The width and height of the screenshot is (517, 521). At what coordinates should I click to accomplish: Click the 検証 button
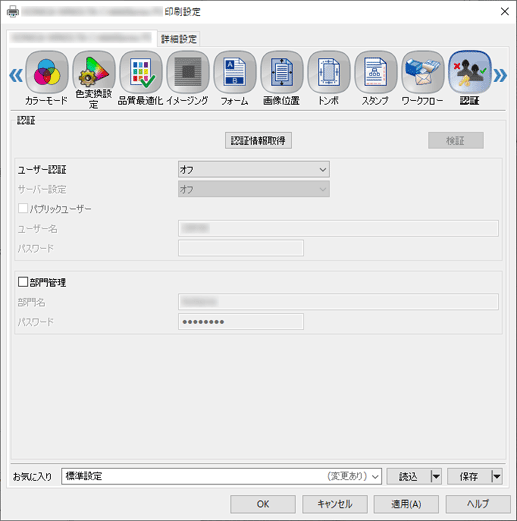click(x=456, y=140)
